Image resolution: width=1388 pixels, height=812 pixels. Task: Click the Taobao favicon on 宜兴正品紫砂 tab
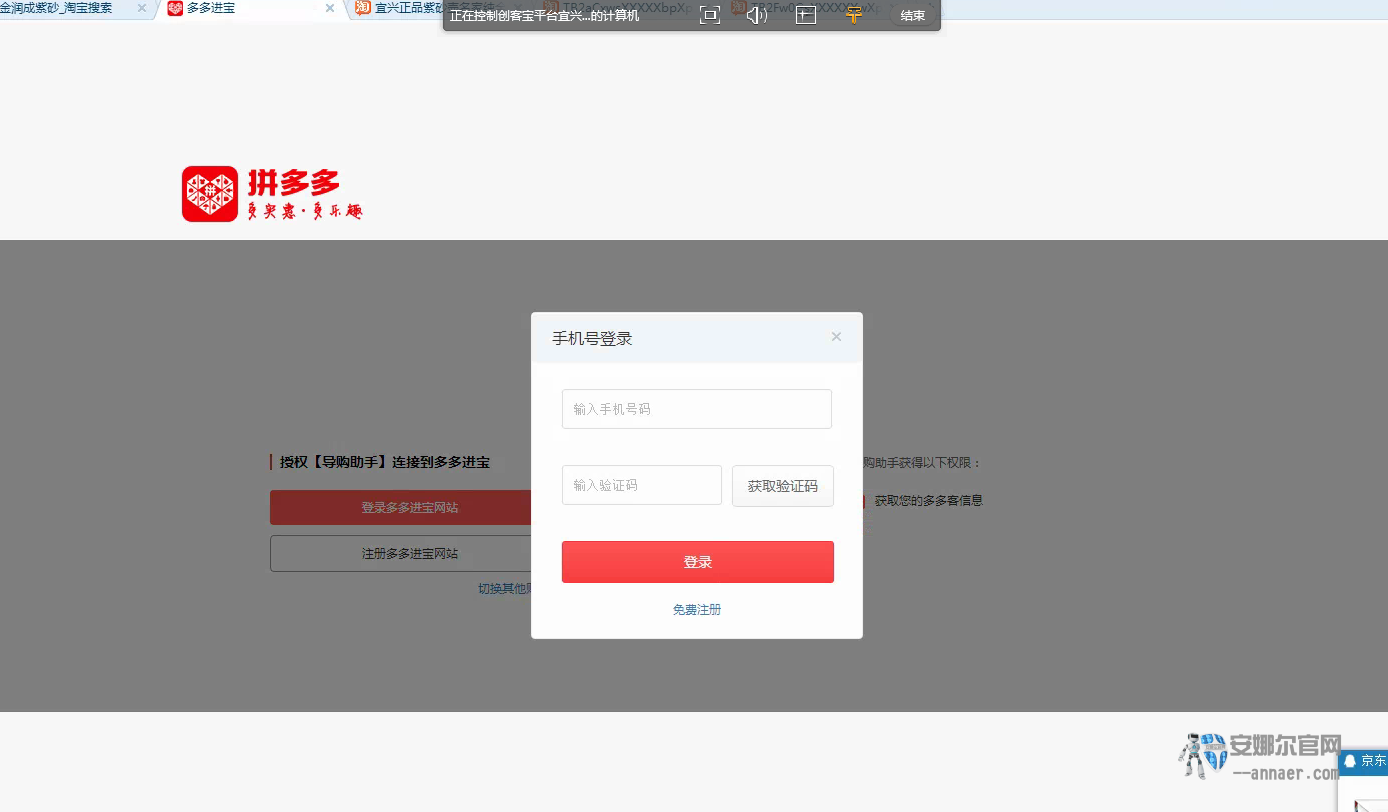pyautogui.click(x=363, y=8)
